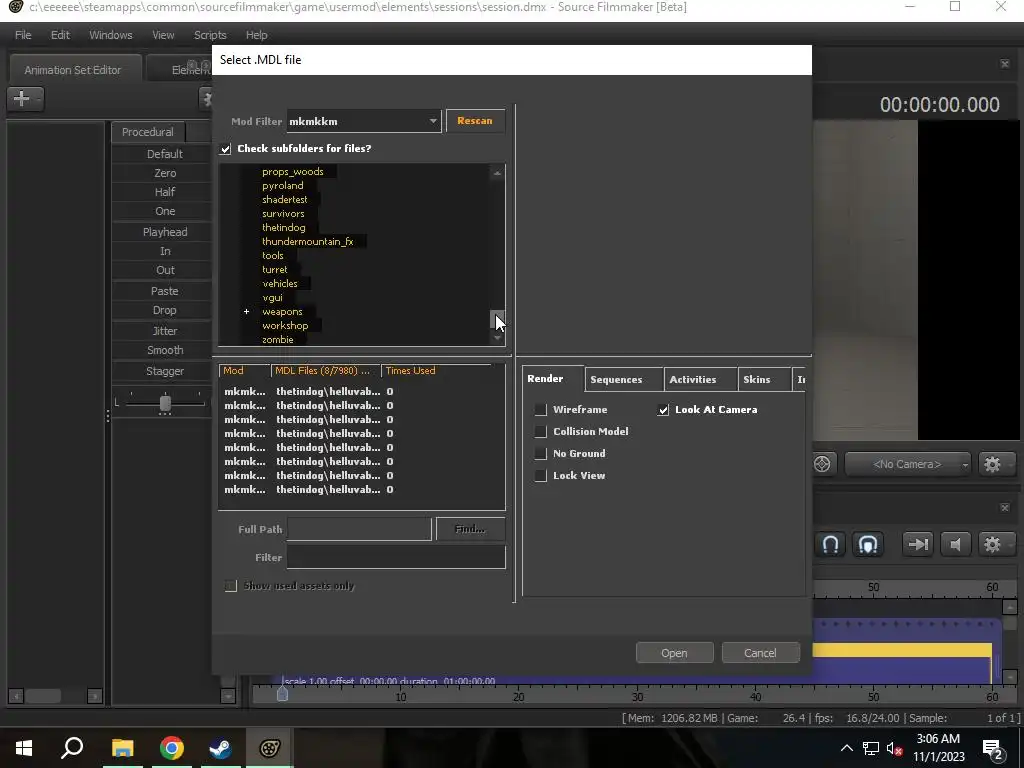Apply the Smooth procedural preset

tap(165, 350)
